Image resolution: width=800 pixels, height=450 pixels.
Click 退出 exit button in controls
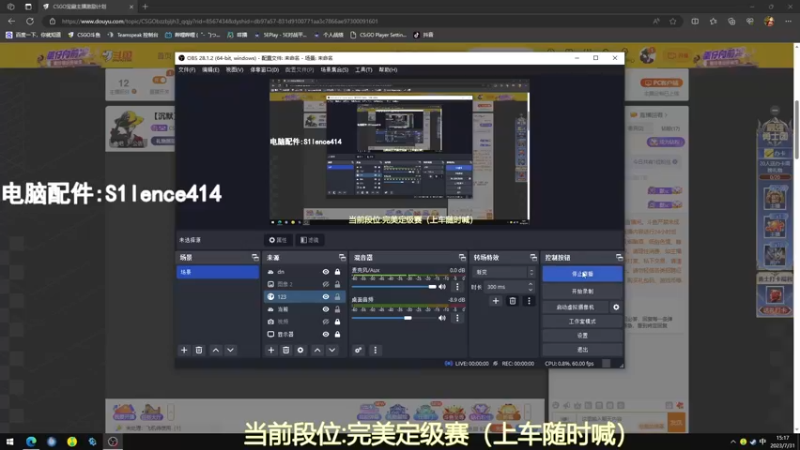[582, 349]
